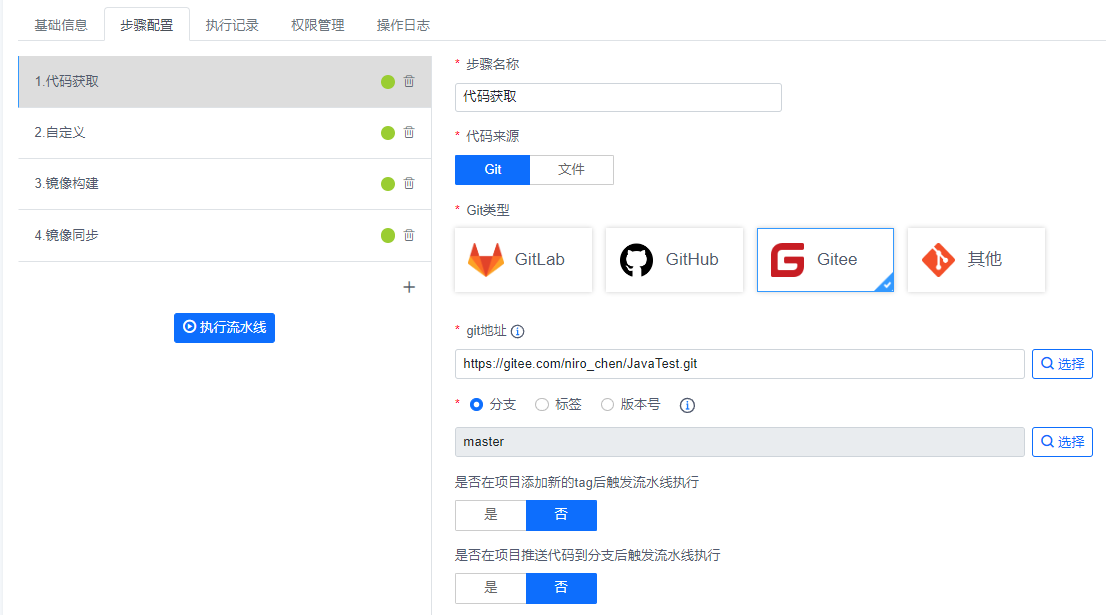
Task: Click the info icon next to git地址
Action: 518,331
